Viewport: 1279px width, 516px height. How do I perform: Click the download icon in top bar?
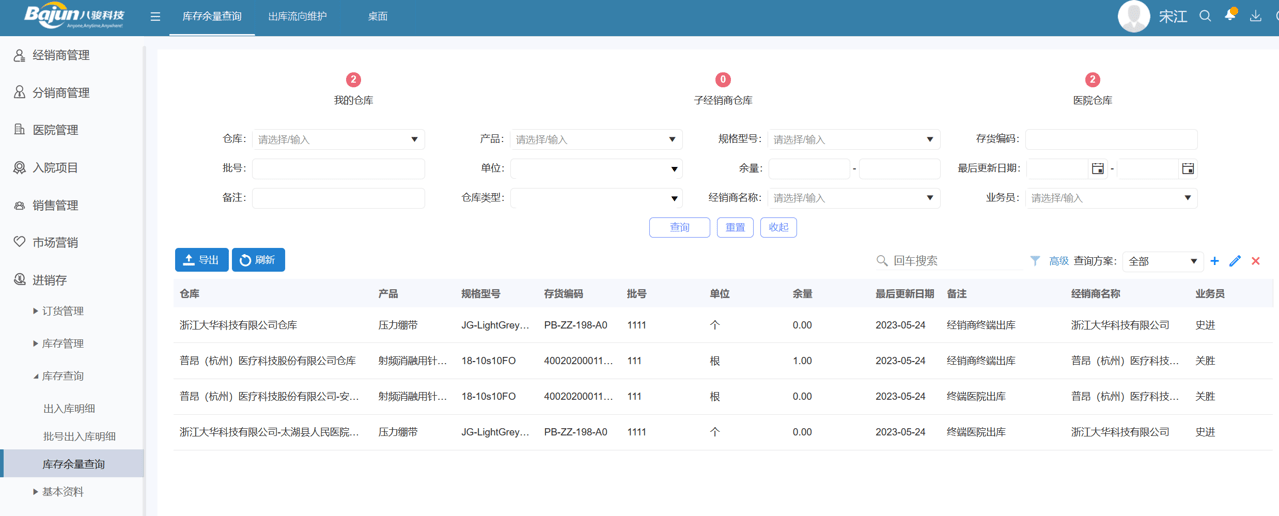tap(1255, 16)
